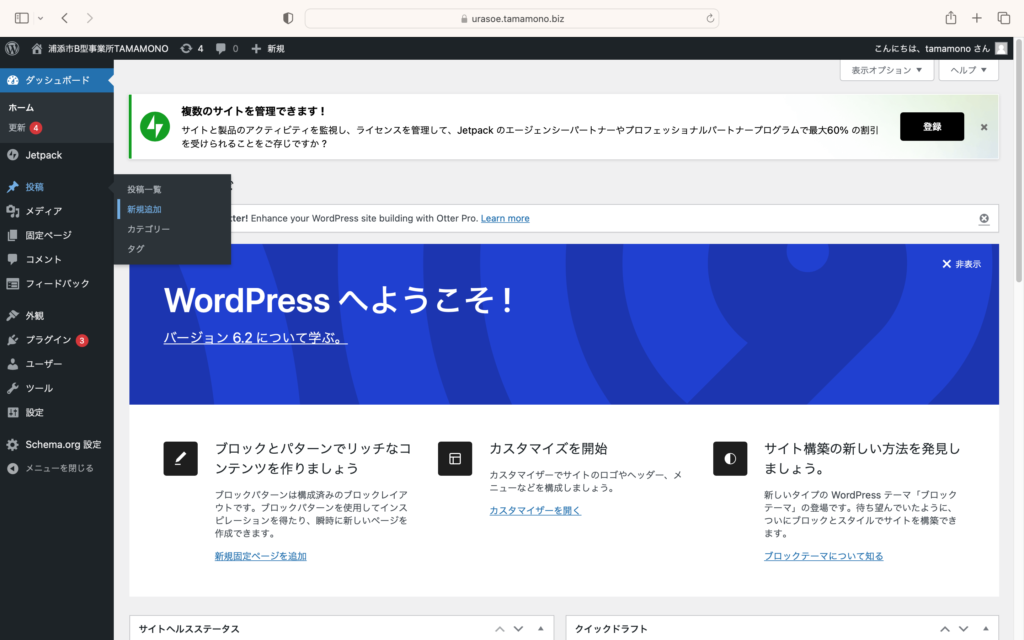Go to ホーム submenu

[21, 108]
